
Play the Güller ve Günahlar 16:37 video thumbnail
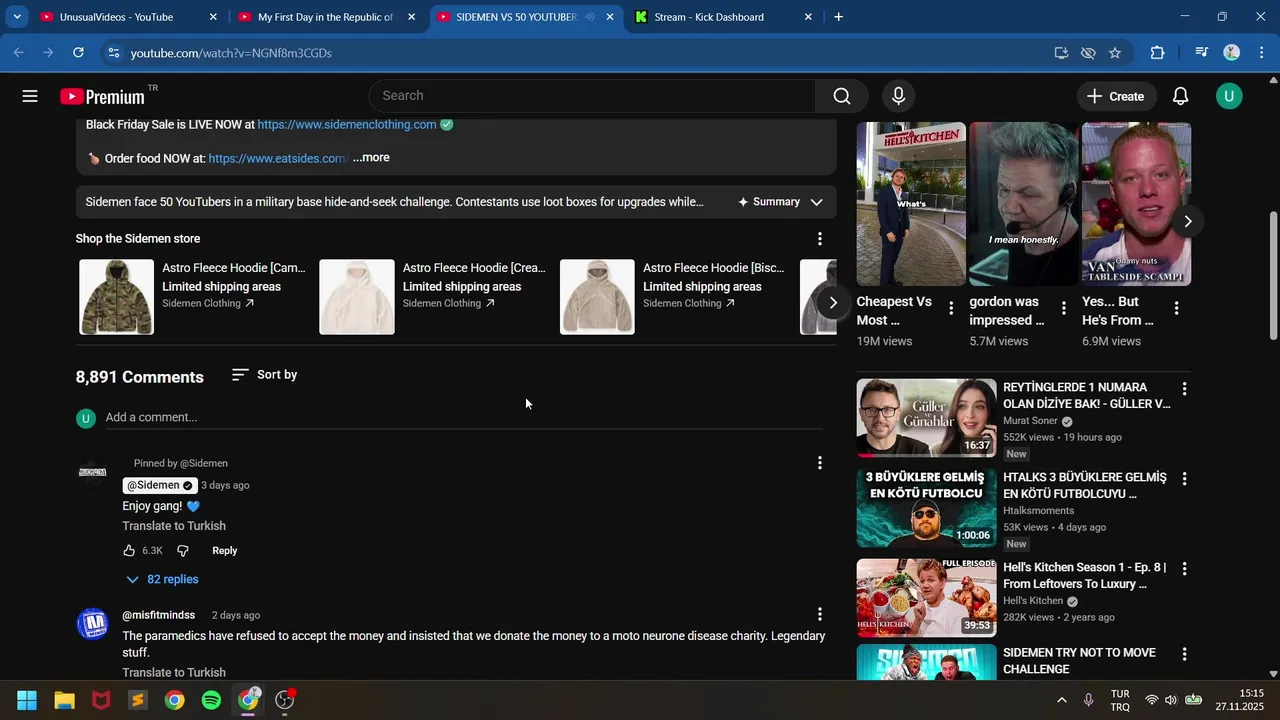pyautogui.click(x=926, y=418)
